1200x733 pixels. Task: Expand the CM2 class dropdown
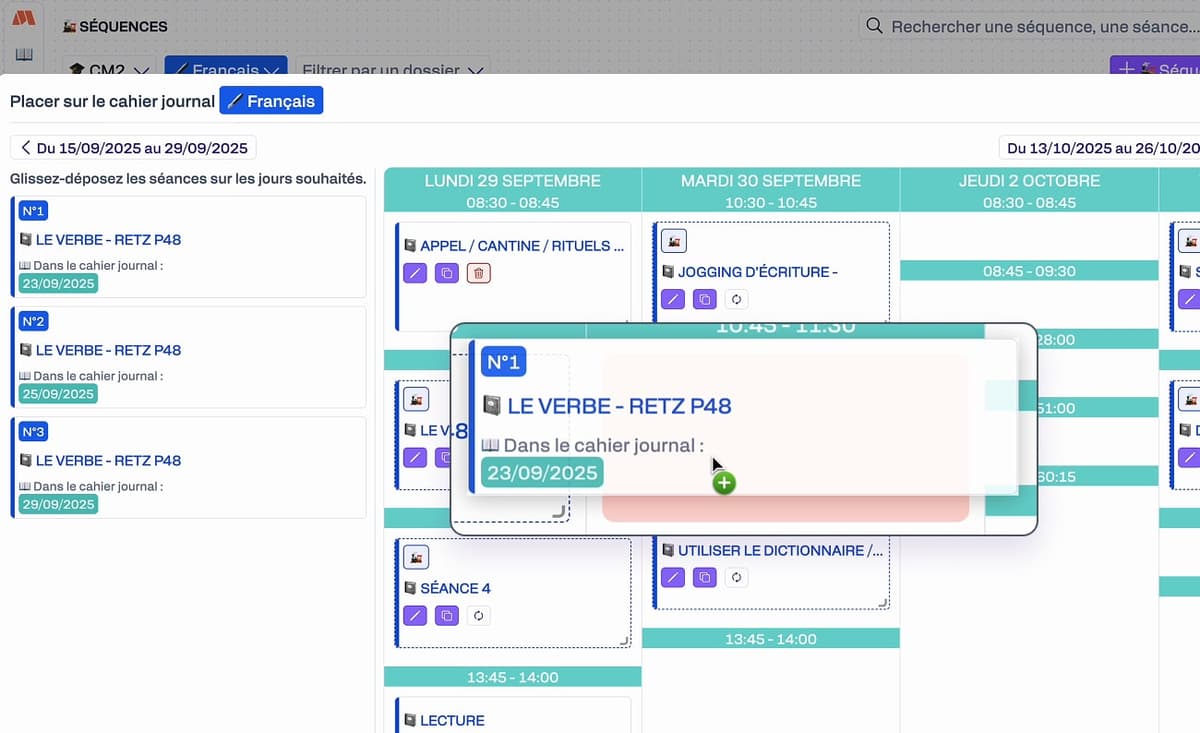109,70
